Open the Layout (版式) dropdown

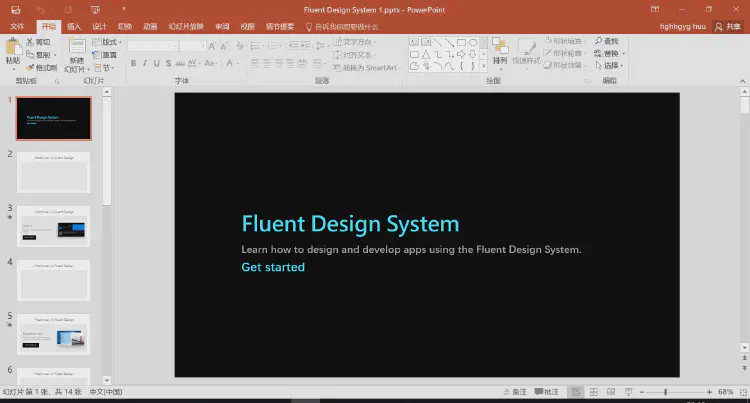click(109, 42)
